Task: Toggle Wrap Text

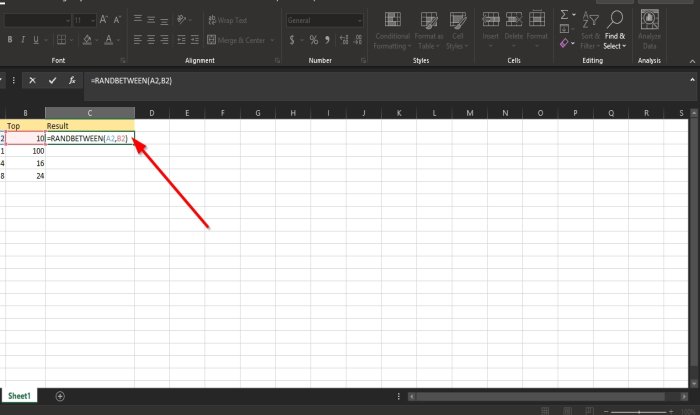Action: point(227,20)
